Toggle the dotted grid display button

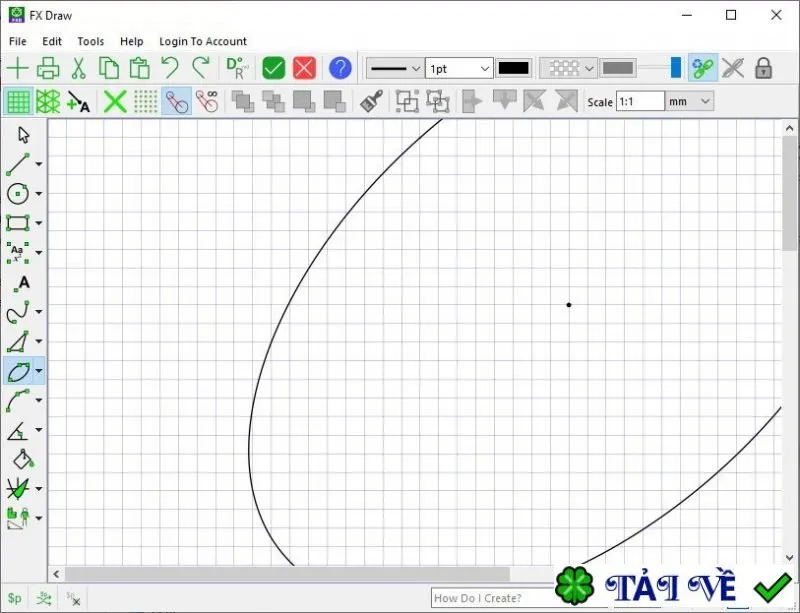pos(145,102)
